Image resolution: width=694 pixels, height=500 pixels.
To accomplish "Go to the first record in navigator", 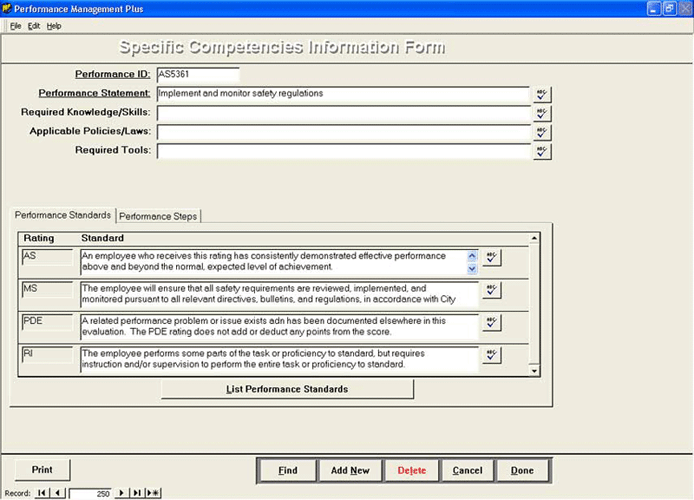I will click(42, 493).
